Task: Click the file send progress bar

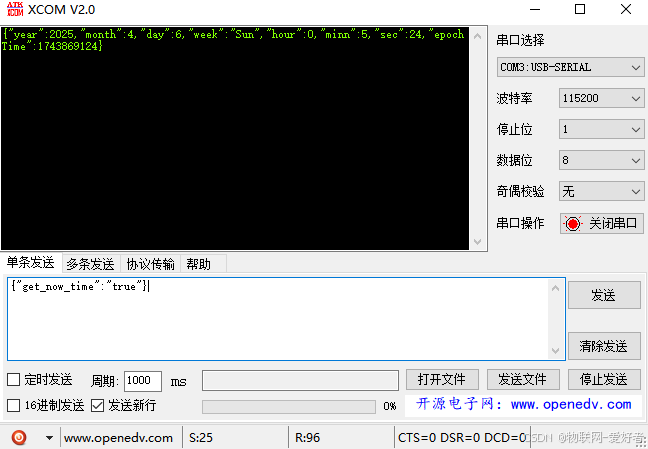Action: (288, 406)
